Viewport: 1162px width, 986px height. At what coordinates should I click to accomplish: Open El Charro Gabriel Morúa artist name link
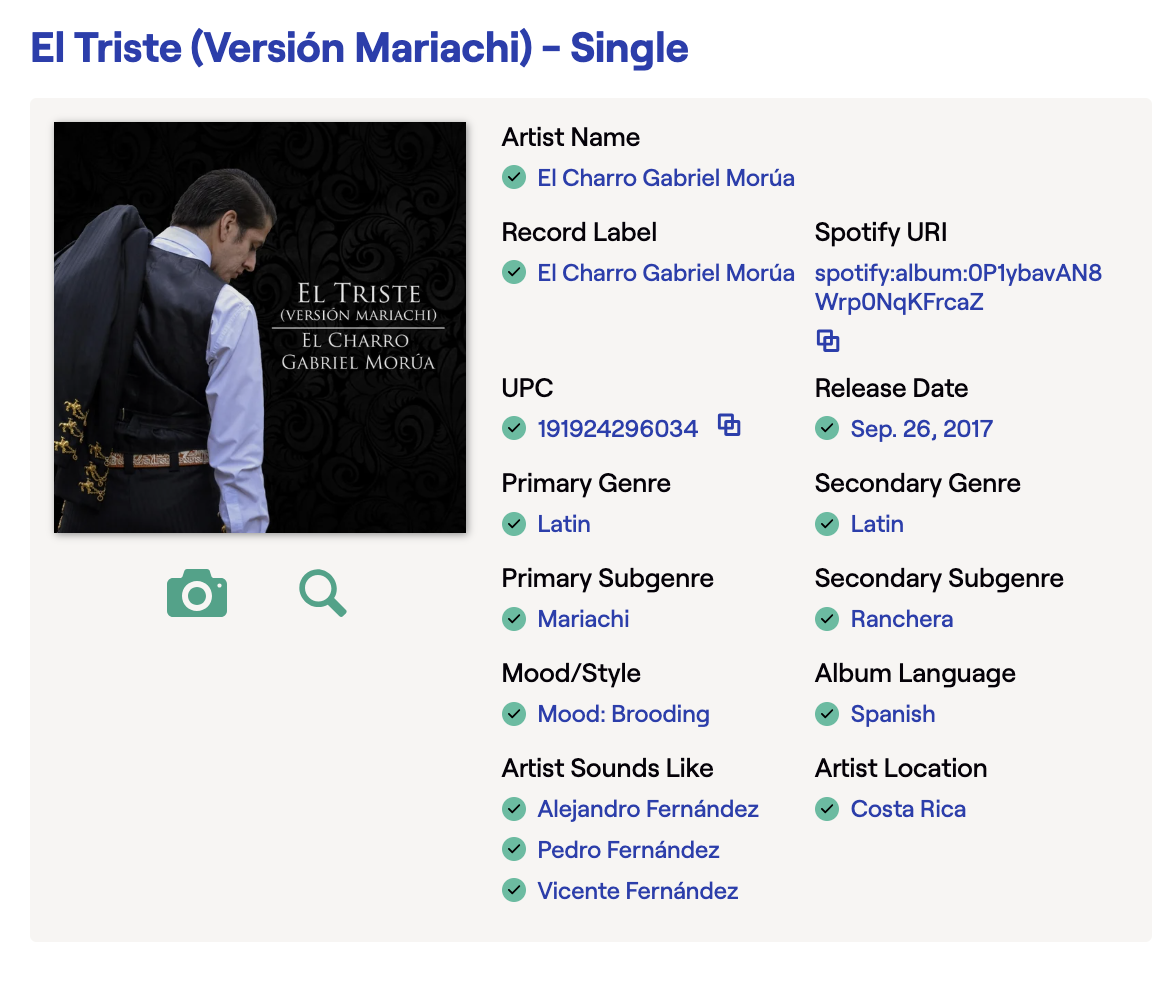(665, 178)
